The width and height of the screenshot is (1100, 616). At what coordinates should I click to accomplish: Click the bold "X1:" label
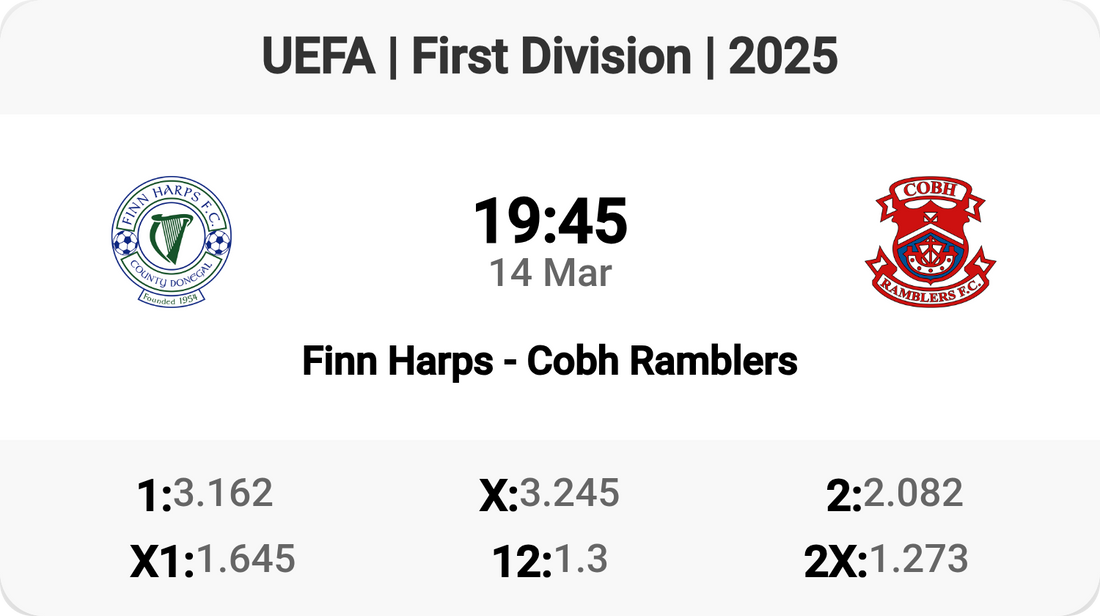point(162,563)
